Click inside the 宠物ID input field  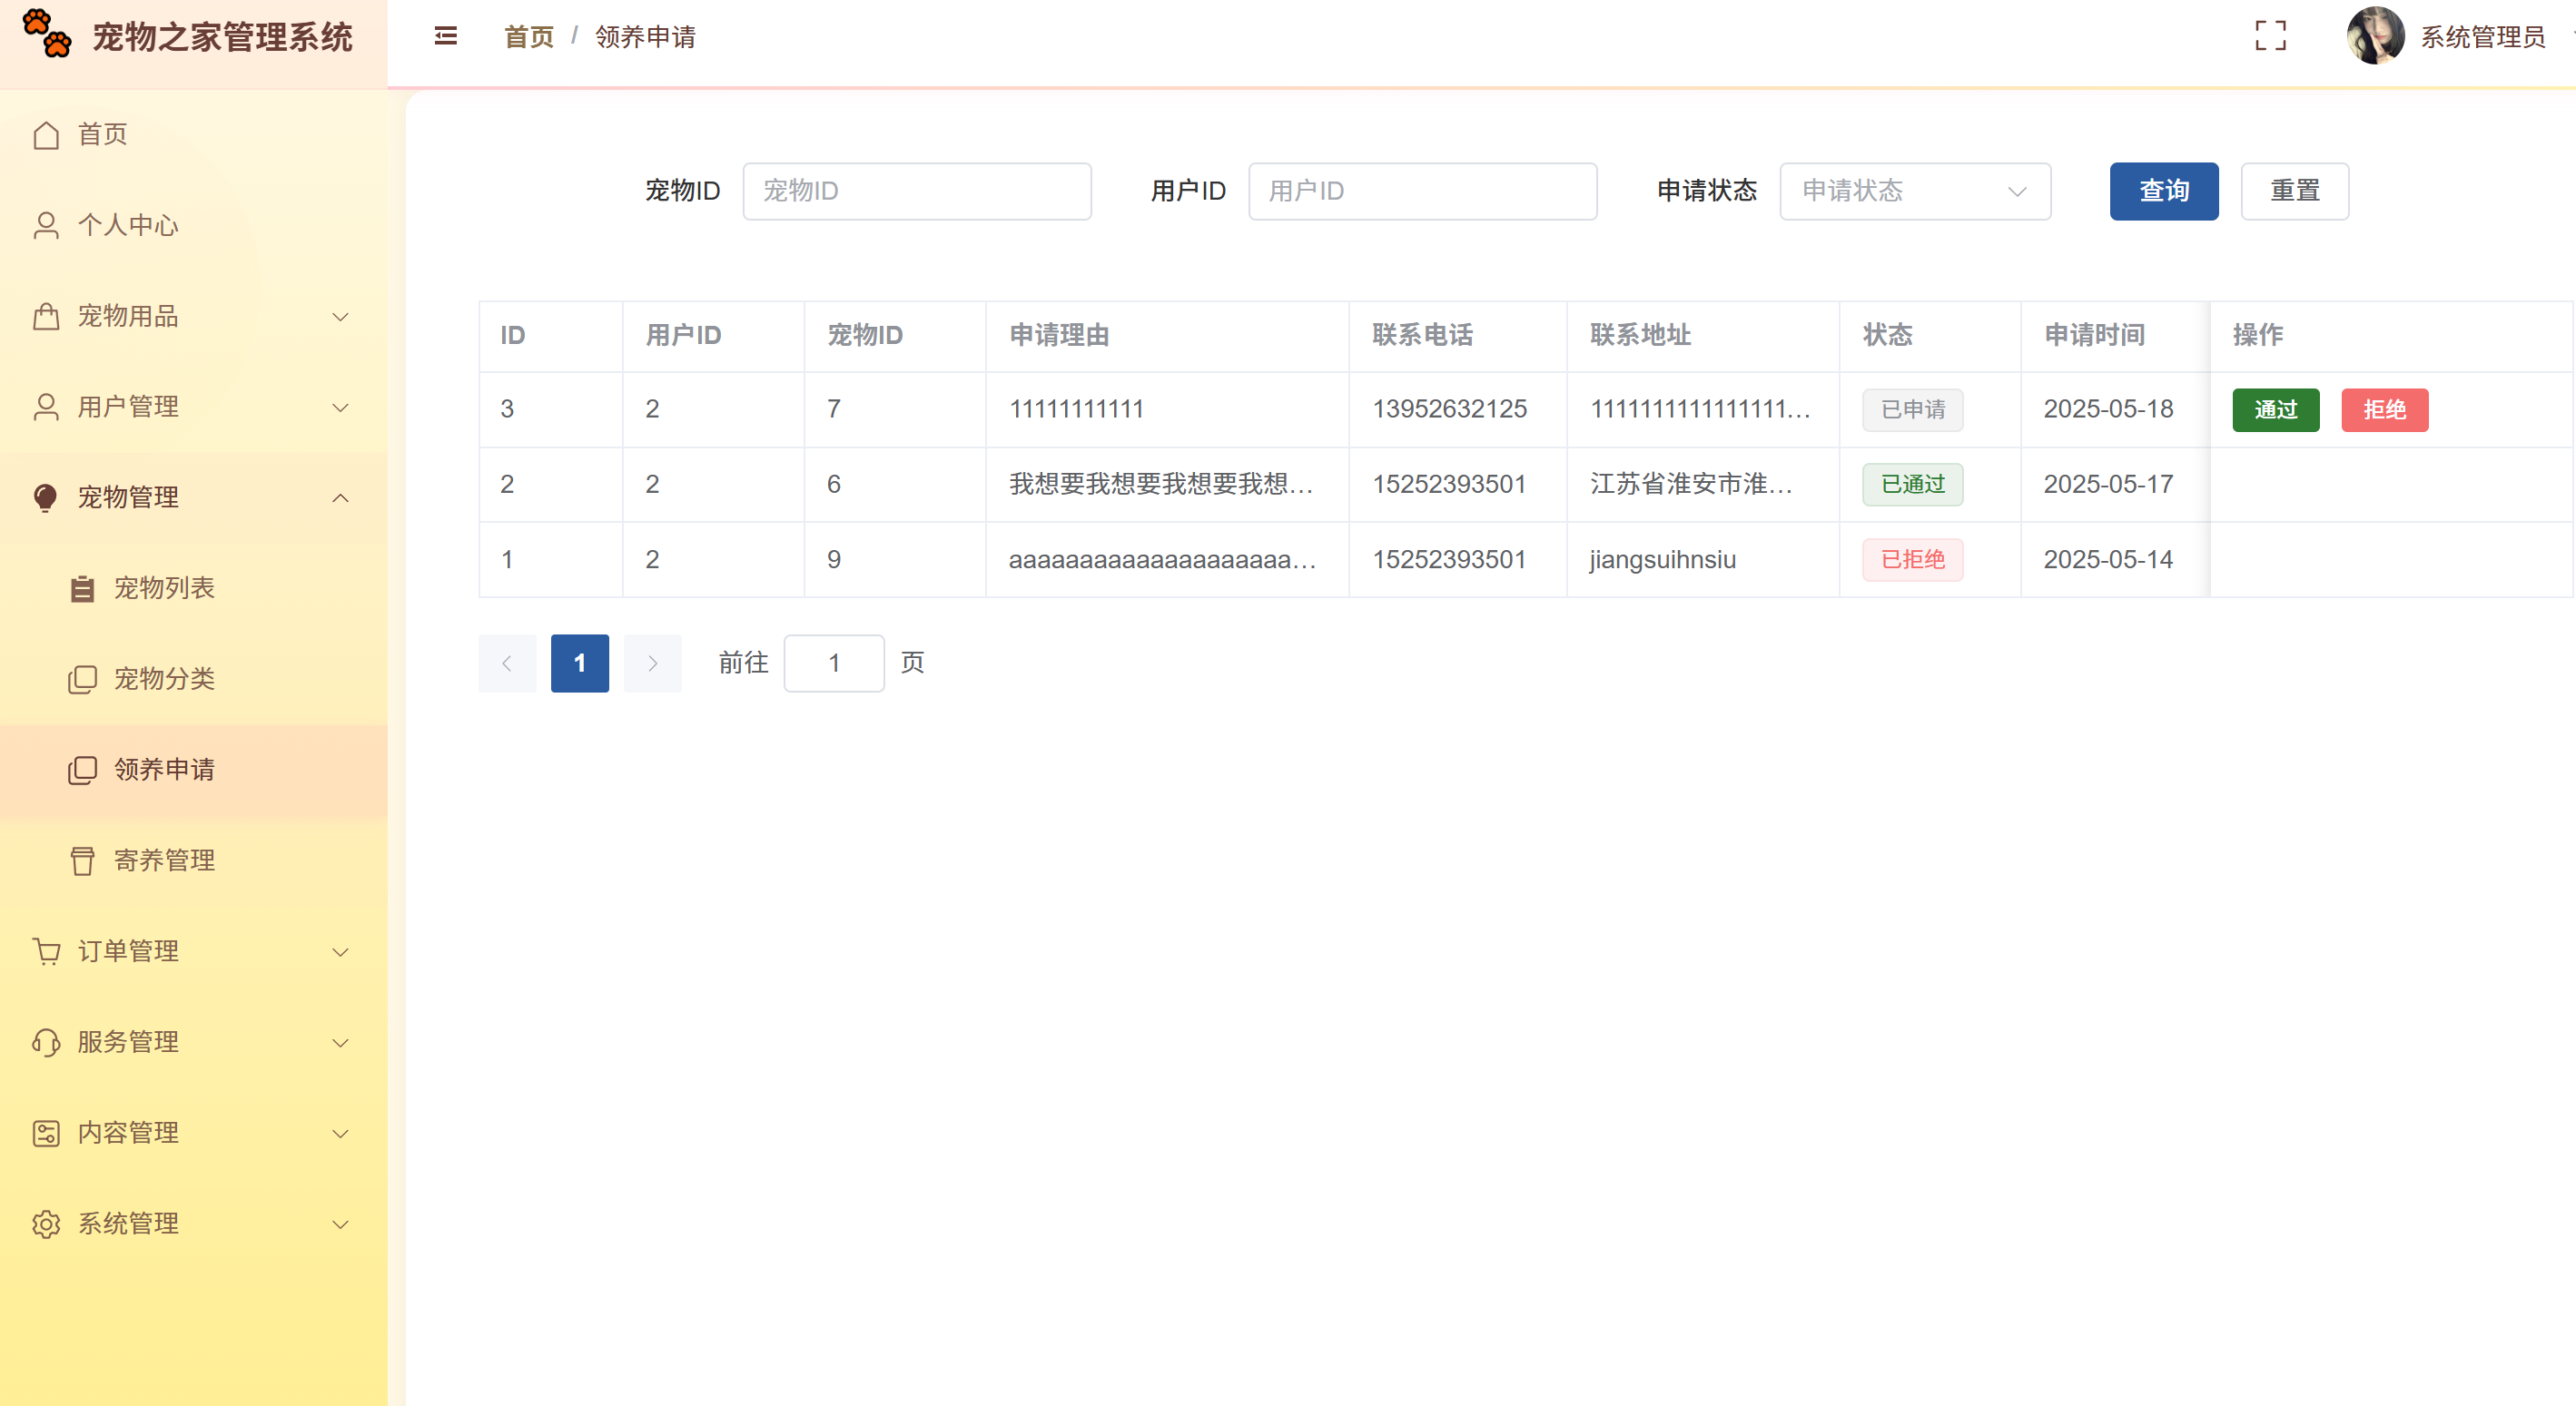point(916,191)
